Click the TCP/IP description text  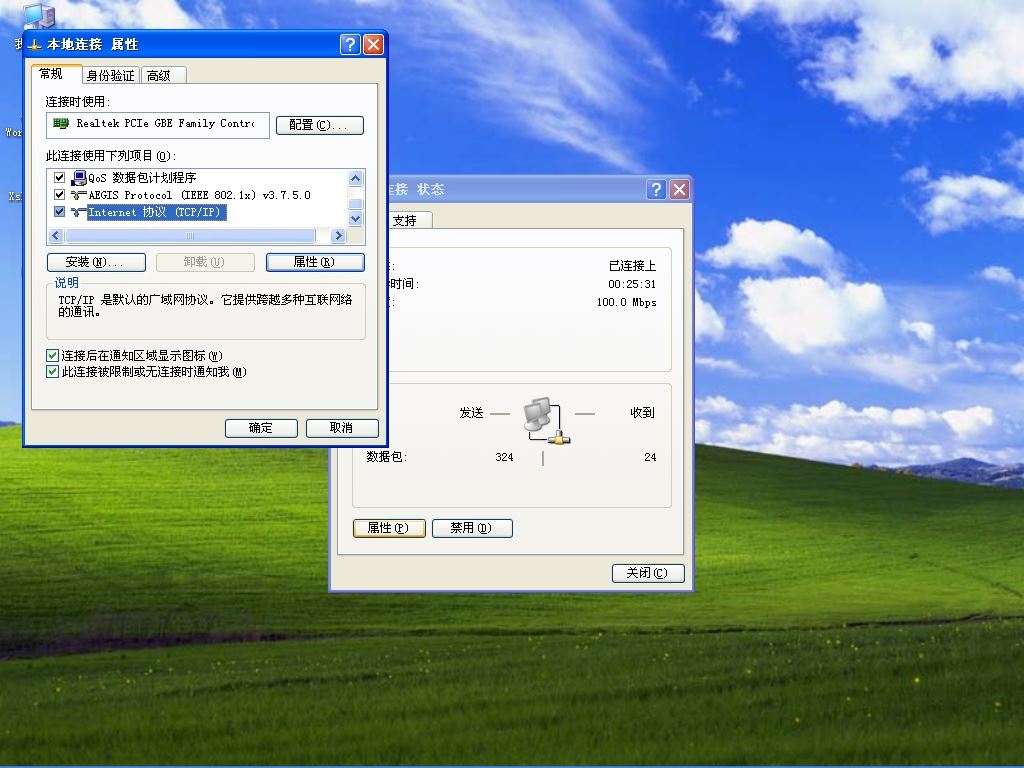[x=205, y=306]
